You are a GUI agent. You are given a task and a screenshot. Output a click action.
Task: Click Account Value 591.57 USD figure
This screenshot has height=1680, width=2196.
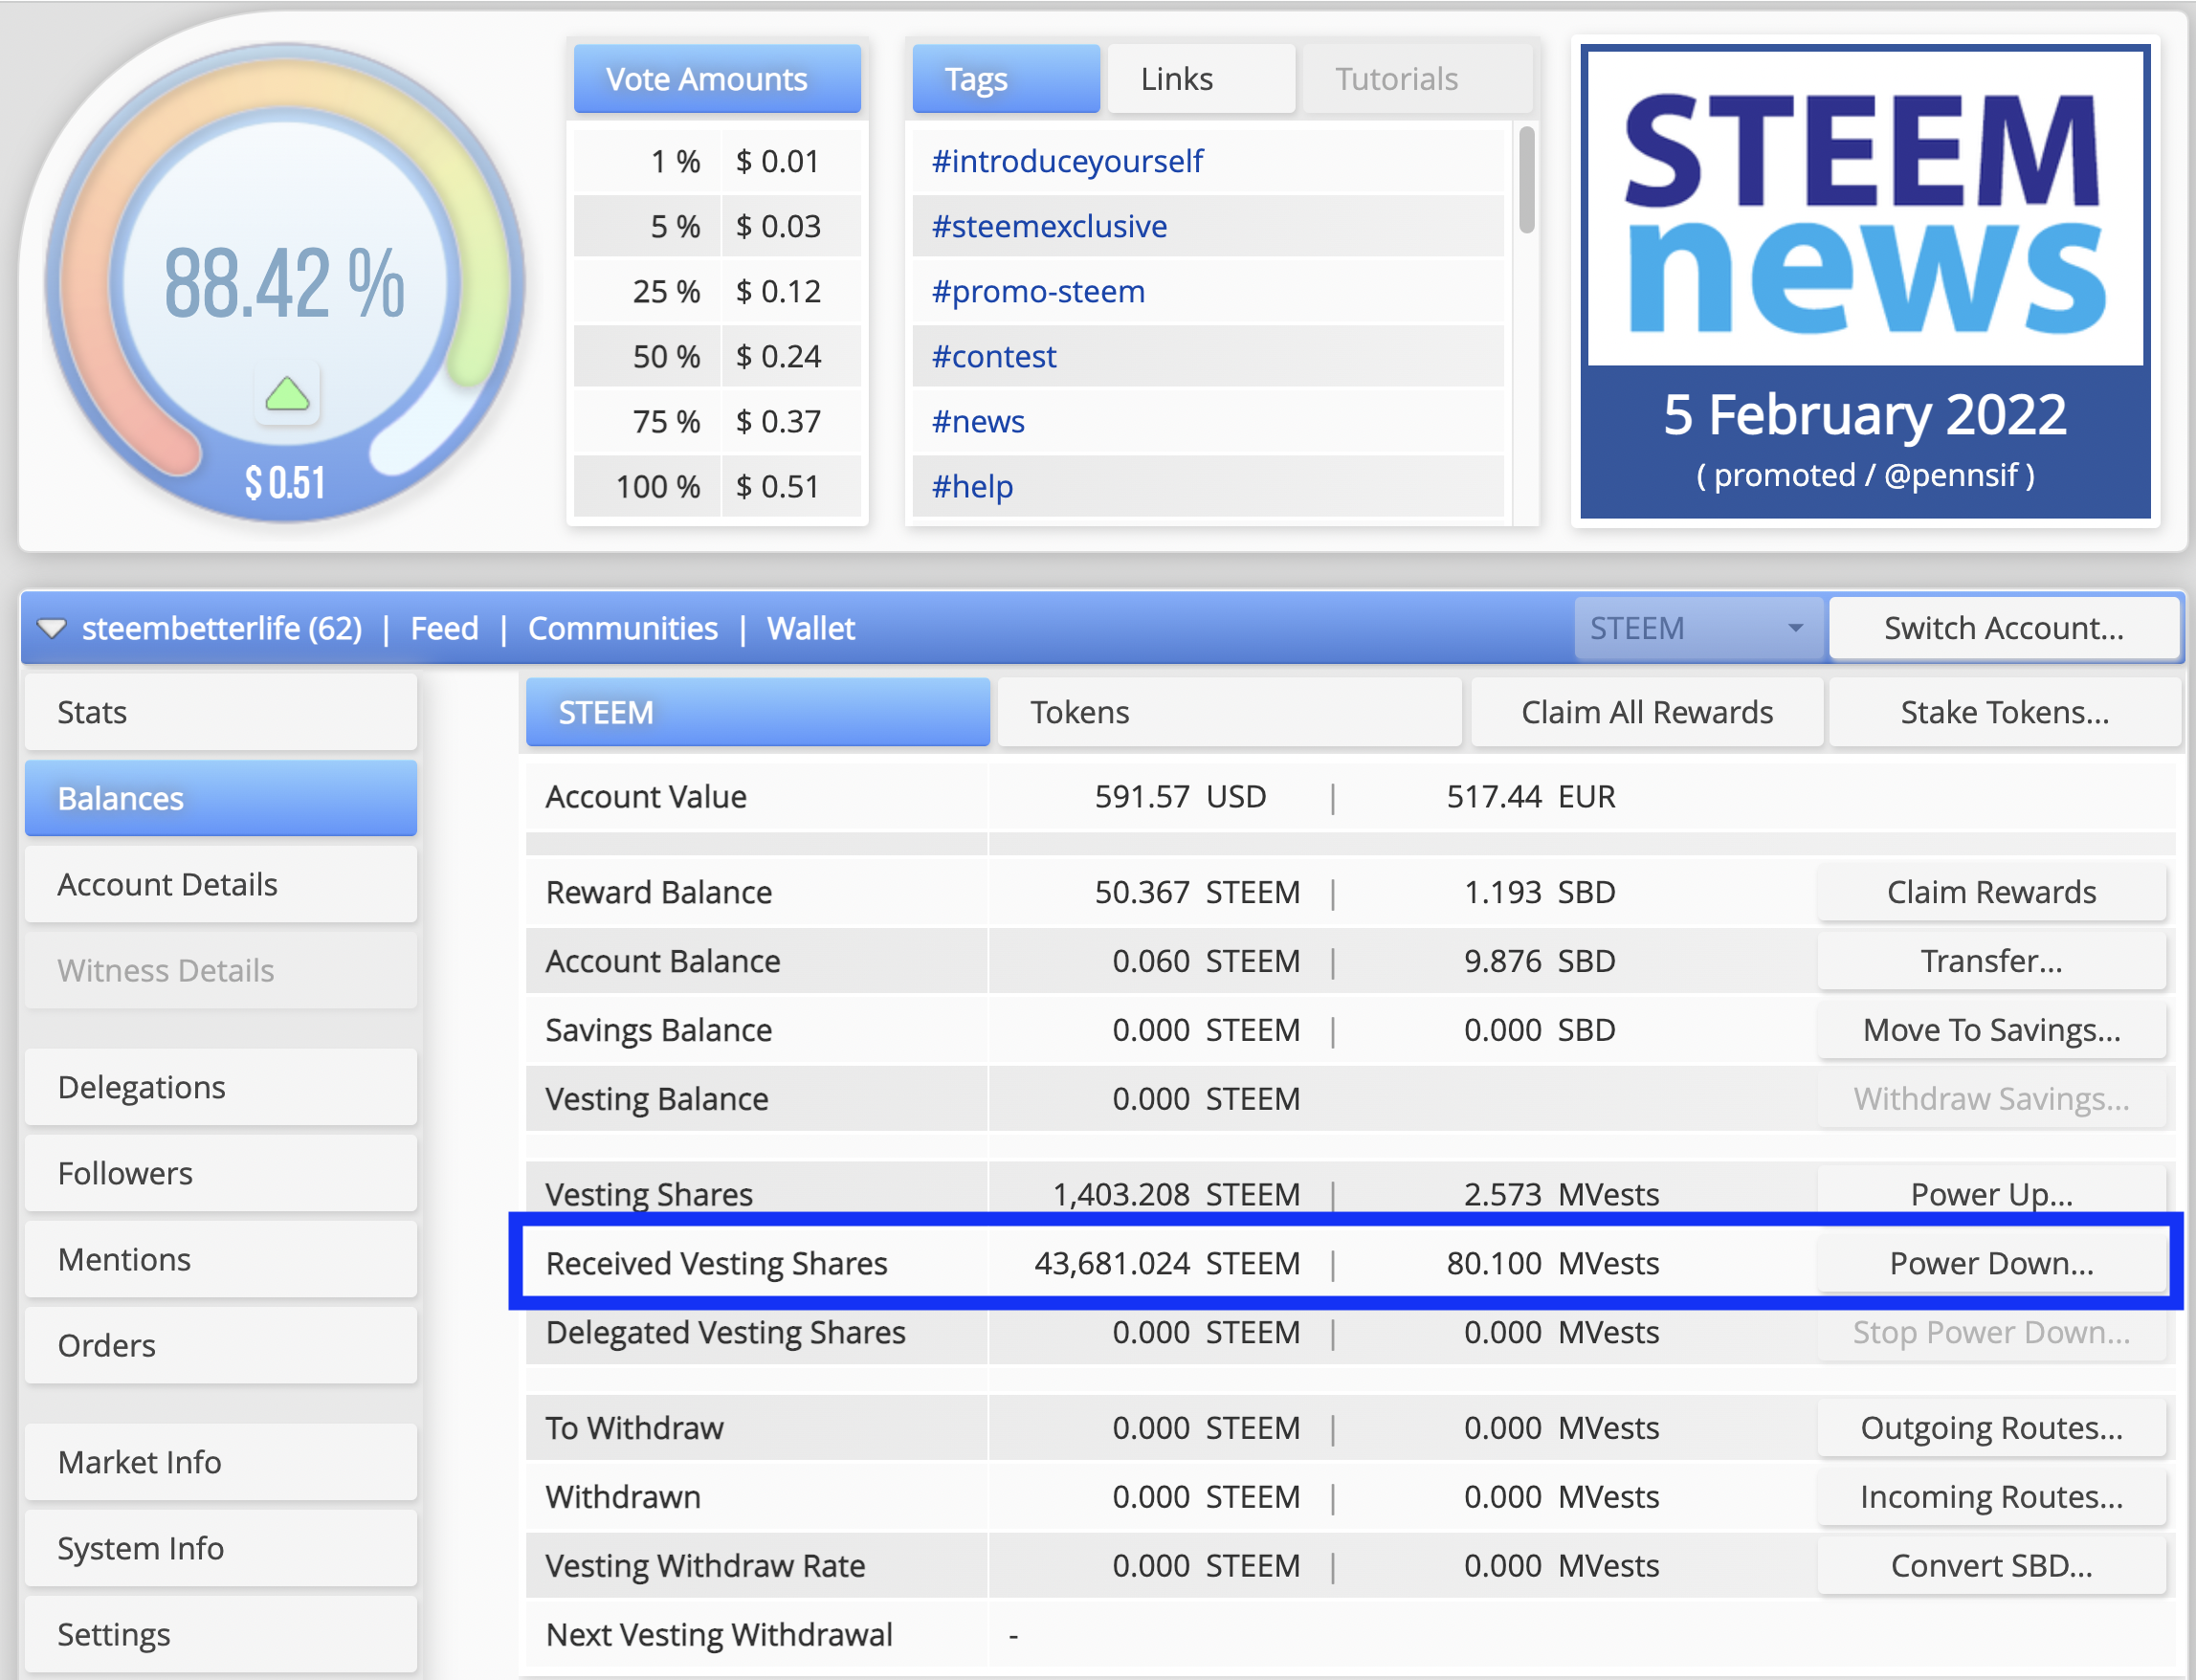coord(1180,797)
